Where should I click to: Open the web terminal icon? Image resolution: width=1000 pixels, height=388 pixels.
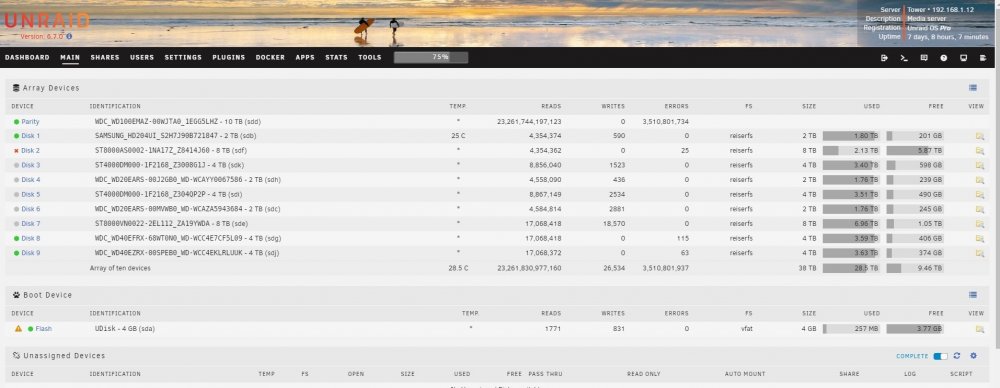(x=904, y=57)
